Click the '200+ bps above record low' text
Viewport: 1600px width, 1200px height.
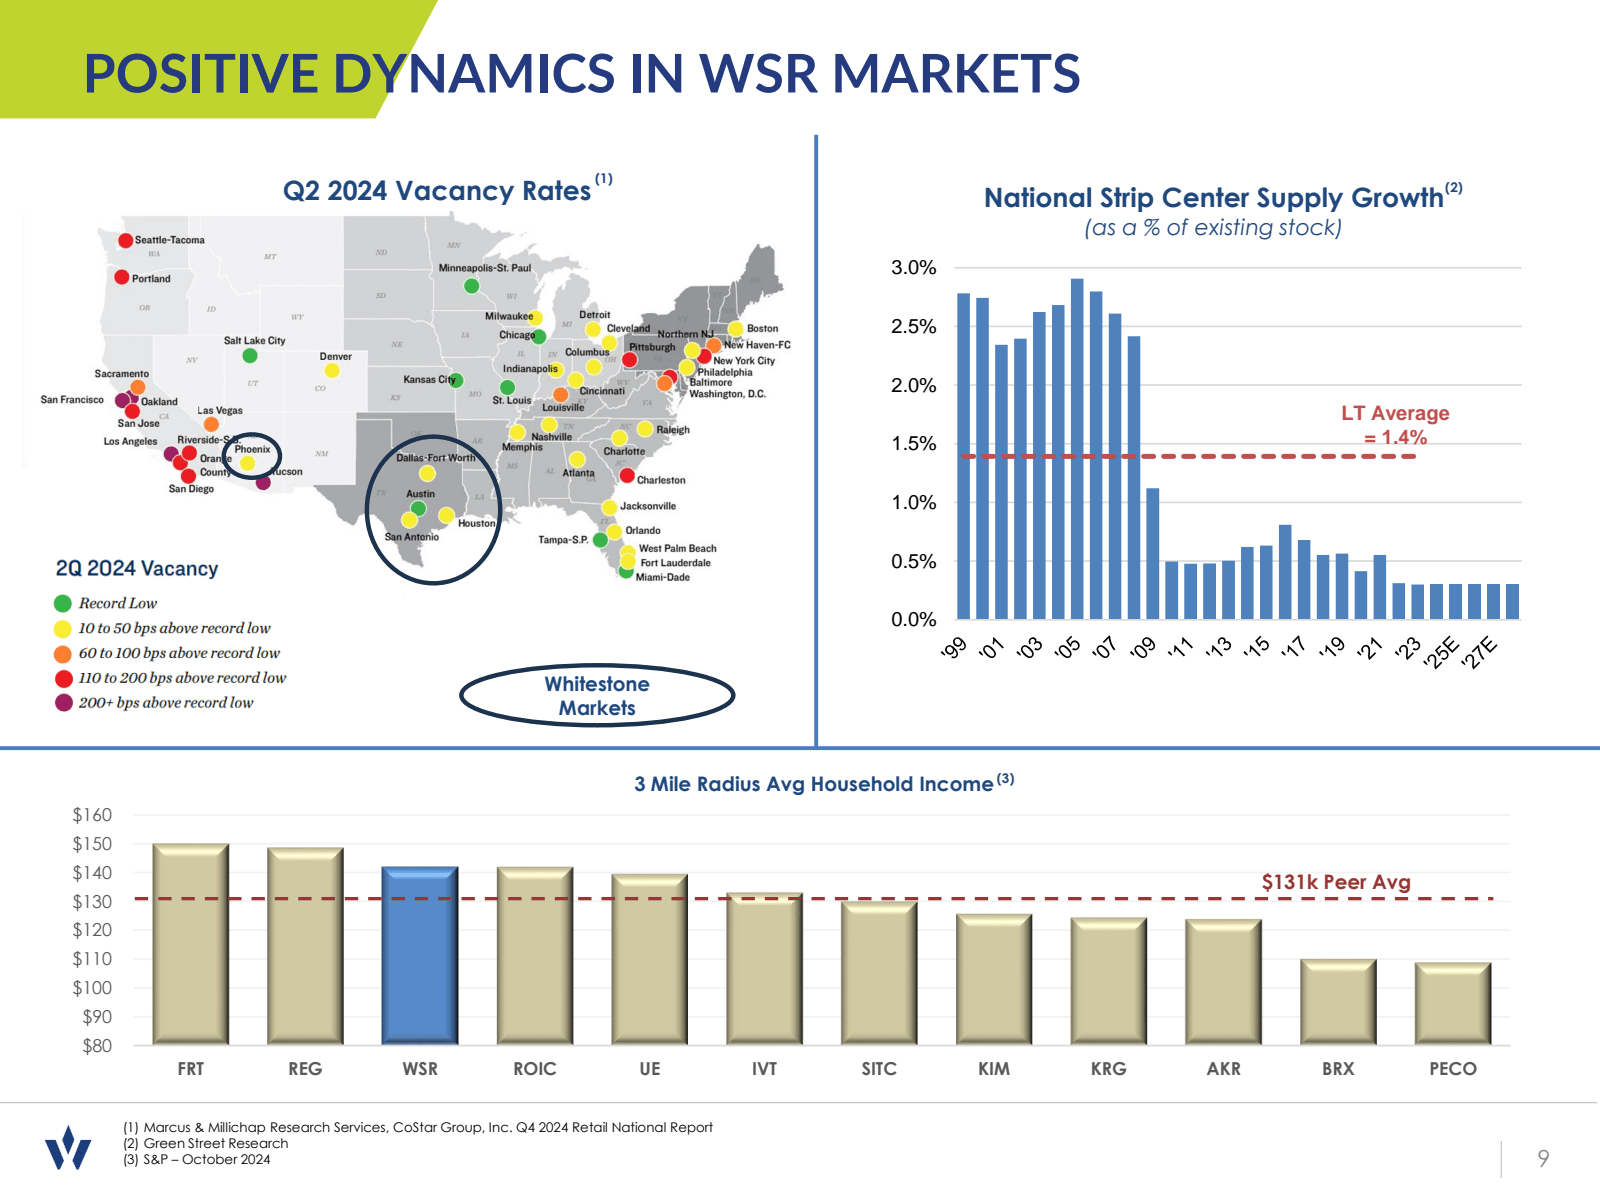pos(166,702)
